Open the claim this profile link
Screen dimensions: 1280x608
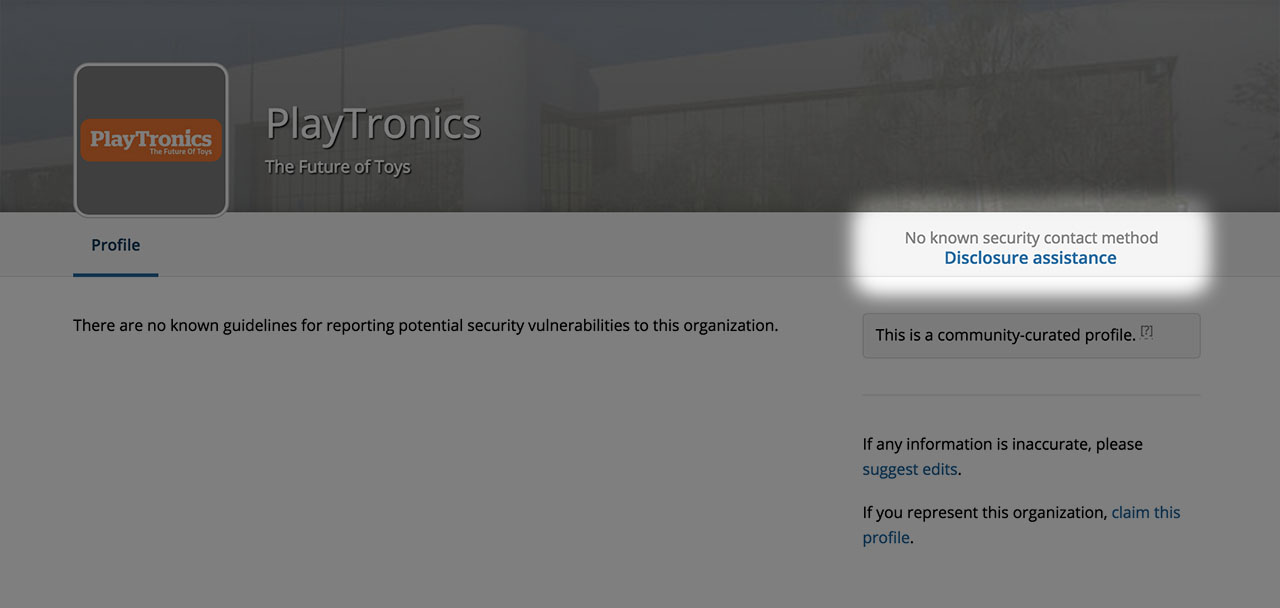(1145, 512)
